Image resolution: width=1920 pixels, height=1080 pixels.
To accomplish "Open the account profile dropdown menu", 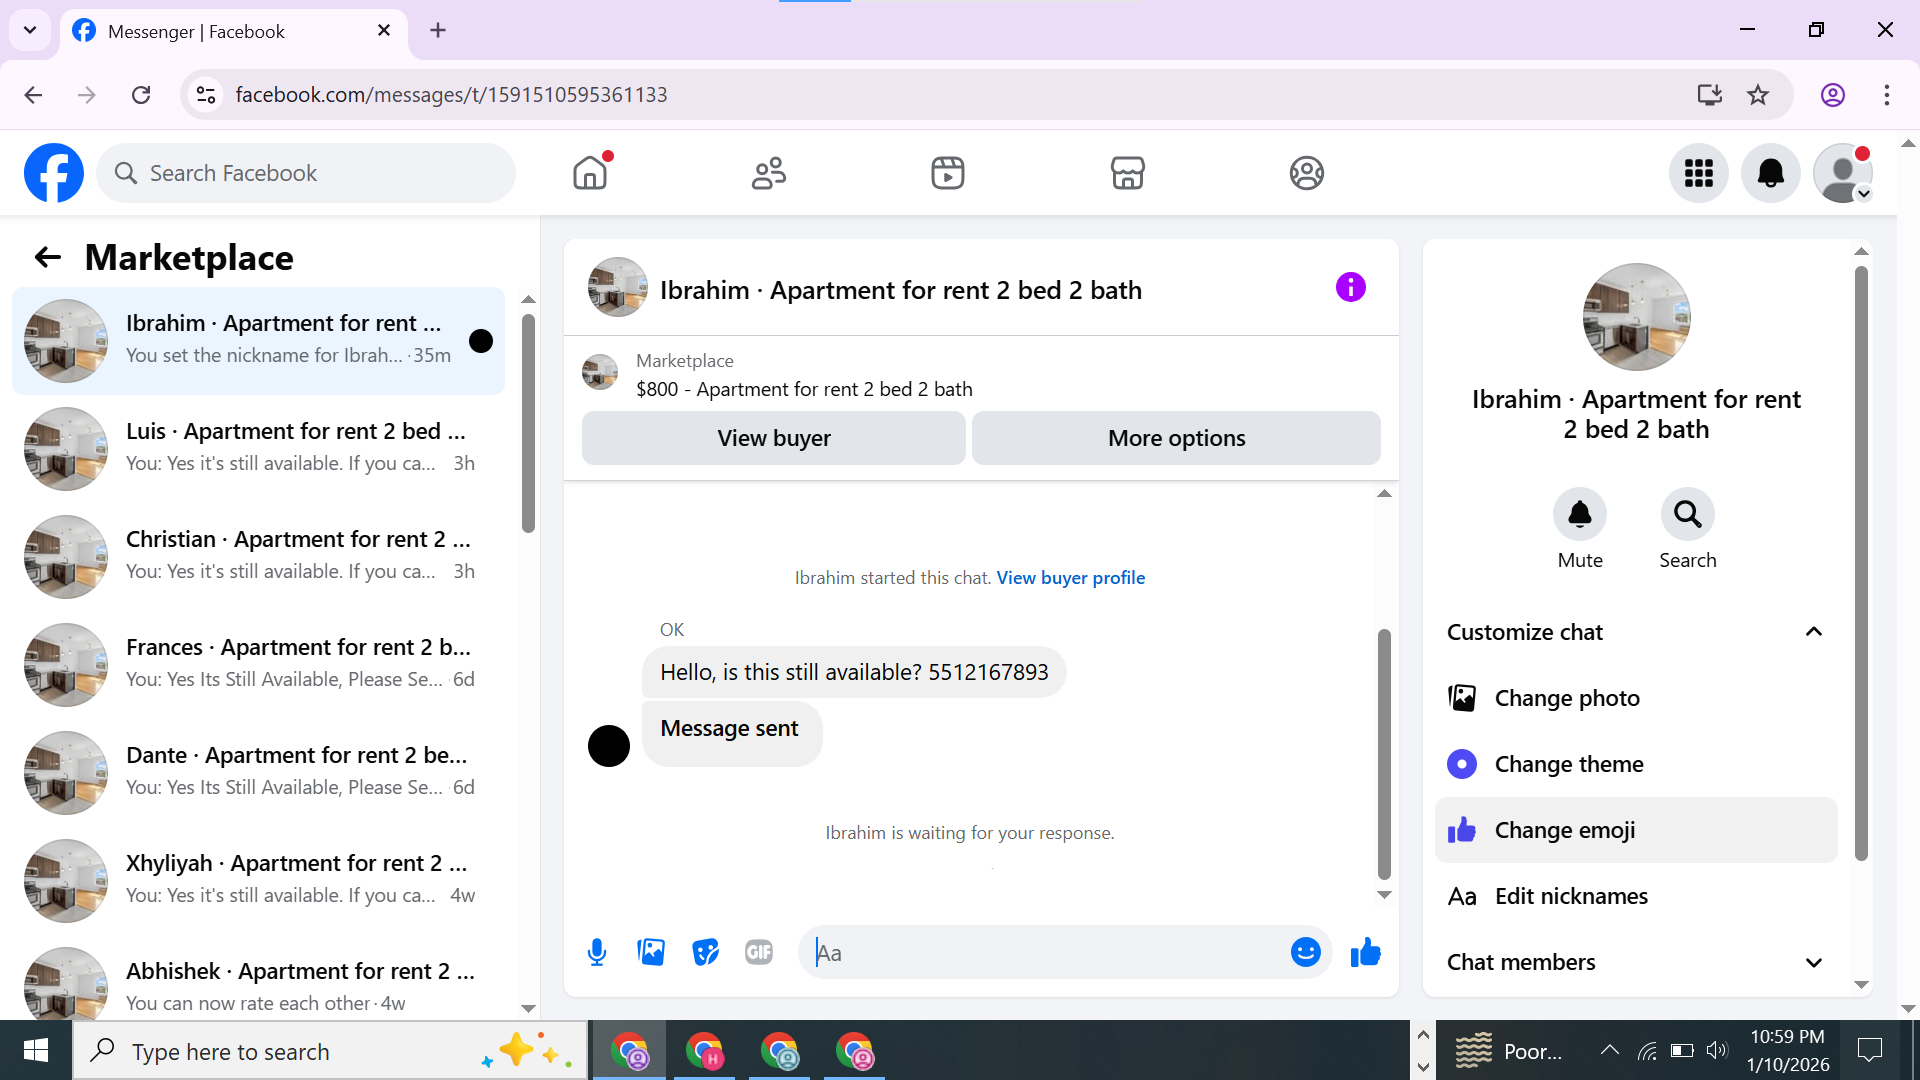I will [1842, 173].
